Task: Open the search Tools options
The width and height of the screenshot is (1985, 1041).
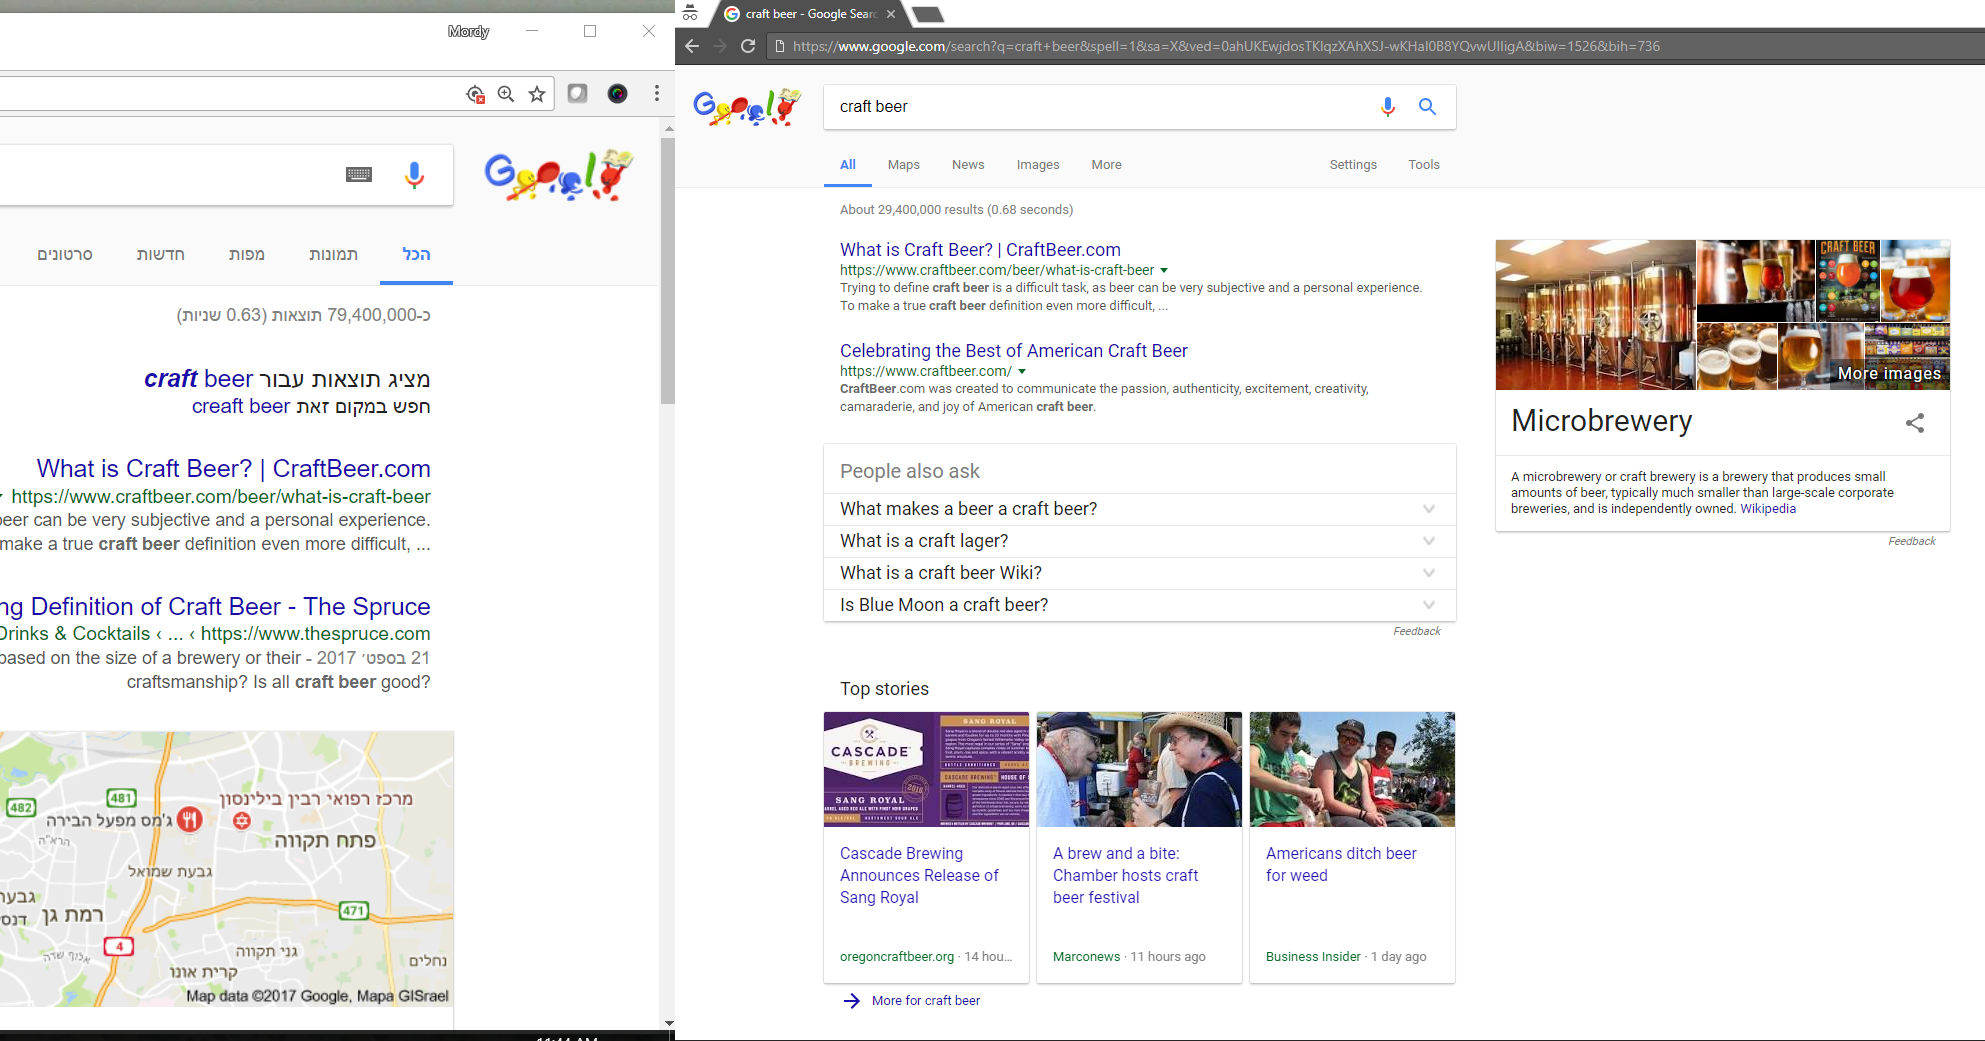Action: click(x=1424, y=165)
